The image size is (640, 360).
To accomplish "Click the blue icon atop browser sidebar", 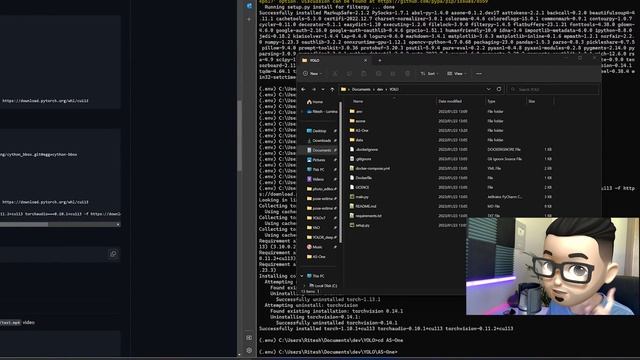I will 249,6.
